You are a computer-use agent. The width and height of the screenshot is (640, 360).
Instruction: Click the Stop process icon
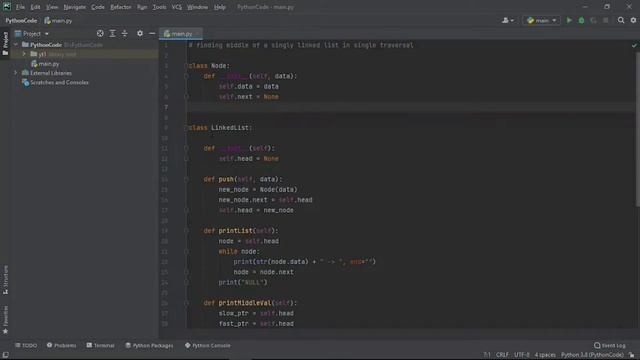click(606, 20)
